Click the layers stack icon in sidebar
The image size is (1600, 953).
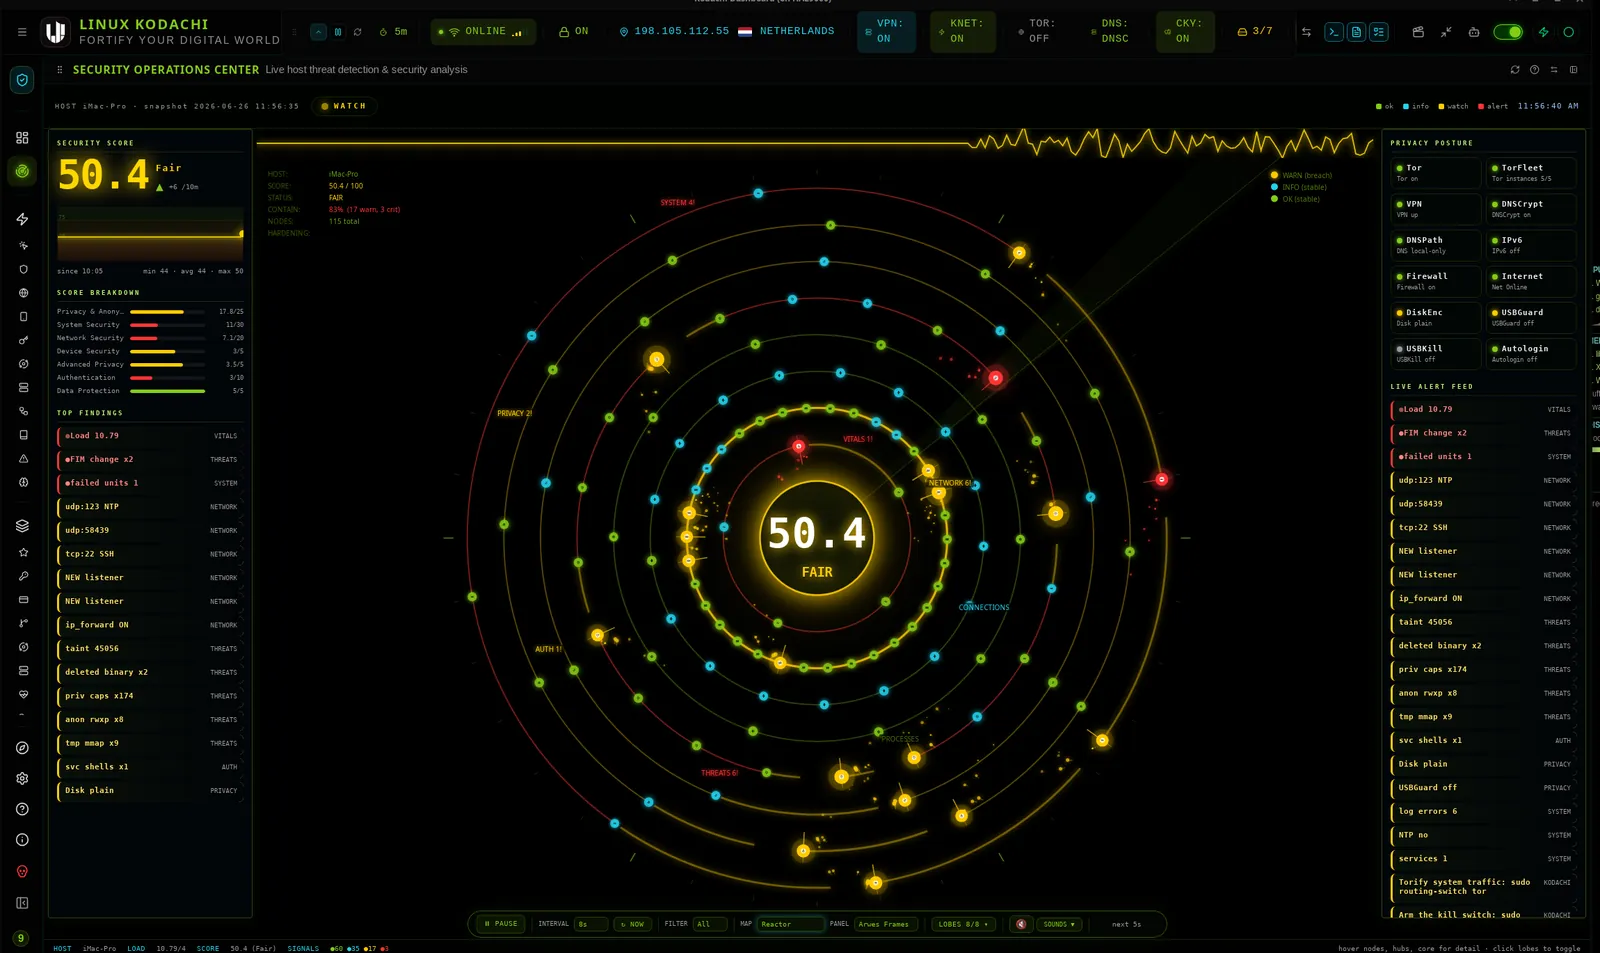22,526
